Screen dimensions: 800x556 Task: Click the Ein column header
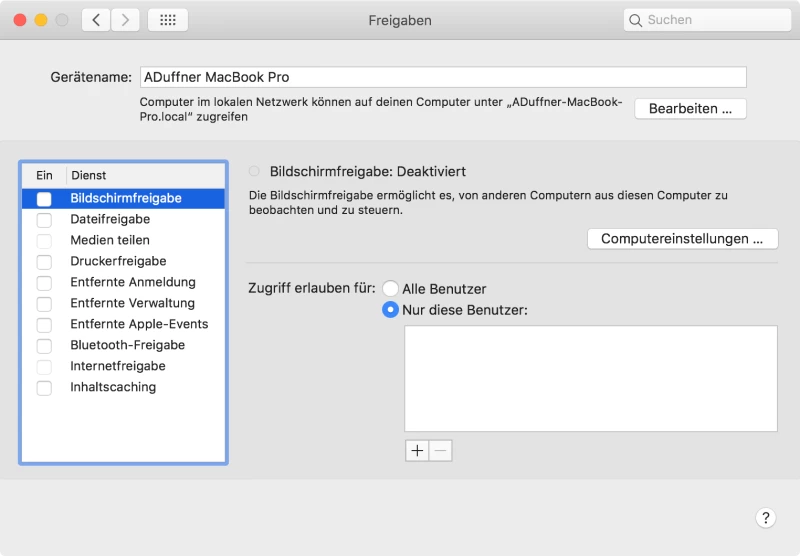coord(44,175)
